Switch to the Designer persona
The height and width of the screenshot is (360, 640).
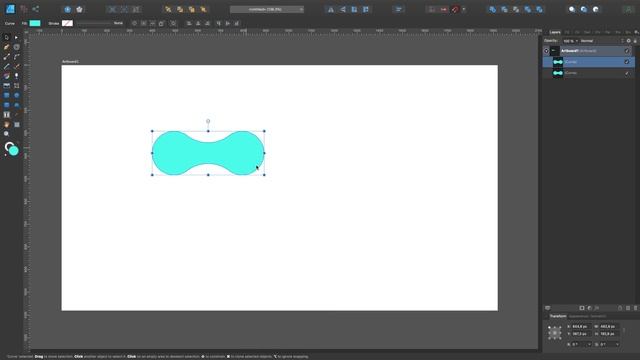pyautogui.click(x=10, y=9)
